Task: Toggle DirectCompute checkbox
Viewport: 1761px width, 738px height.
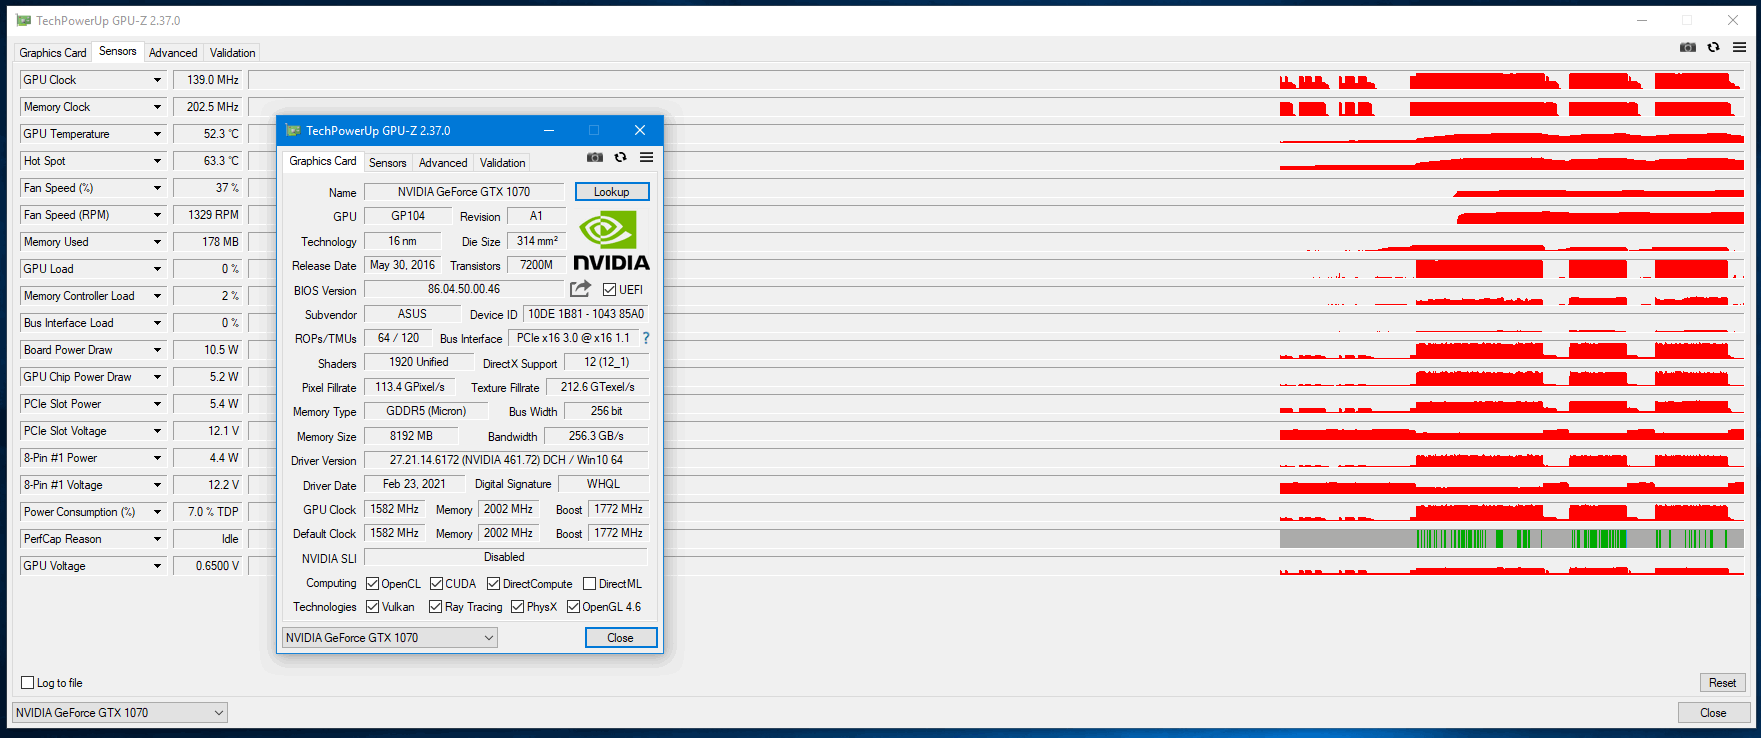Action: pos(494,584)
